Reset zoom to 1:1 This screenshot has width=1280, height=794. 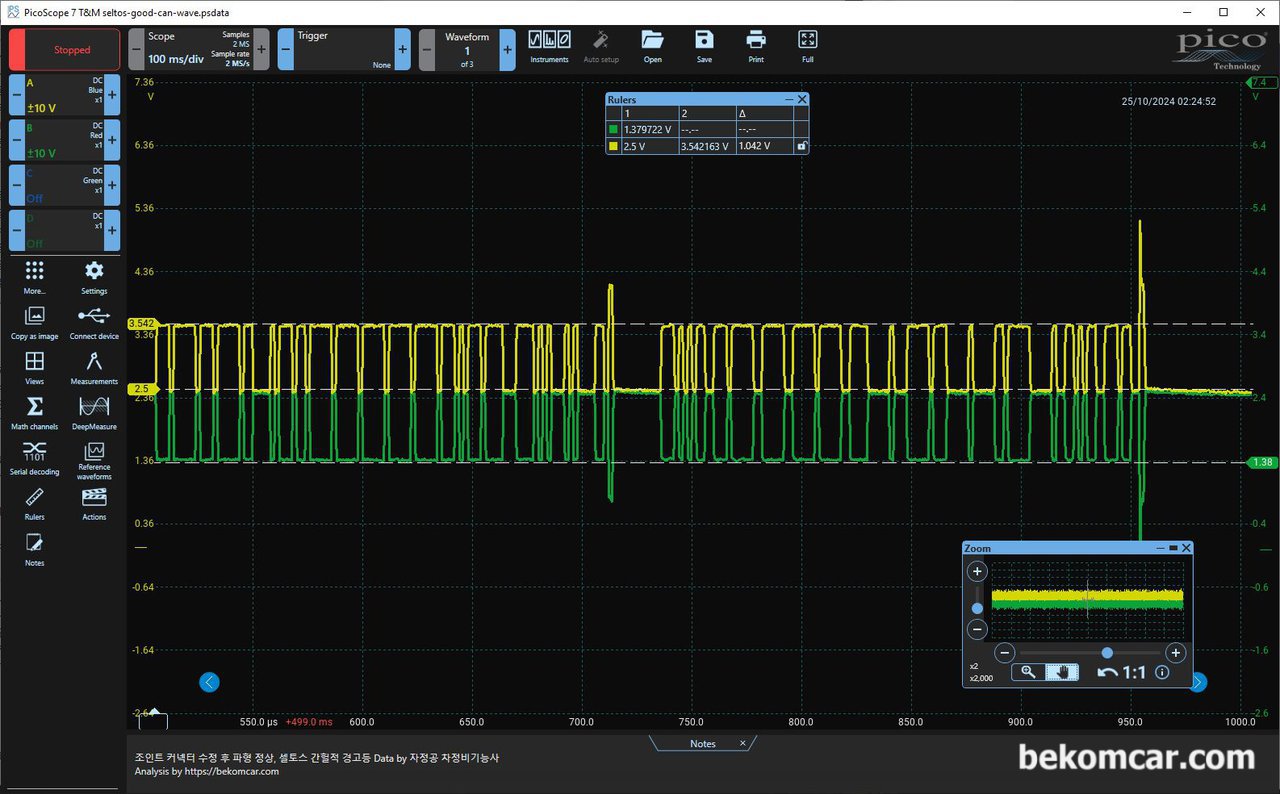(1134, 673)
